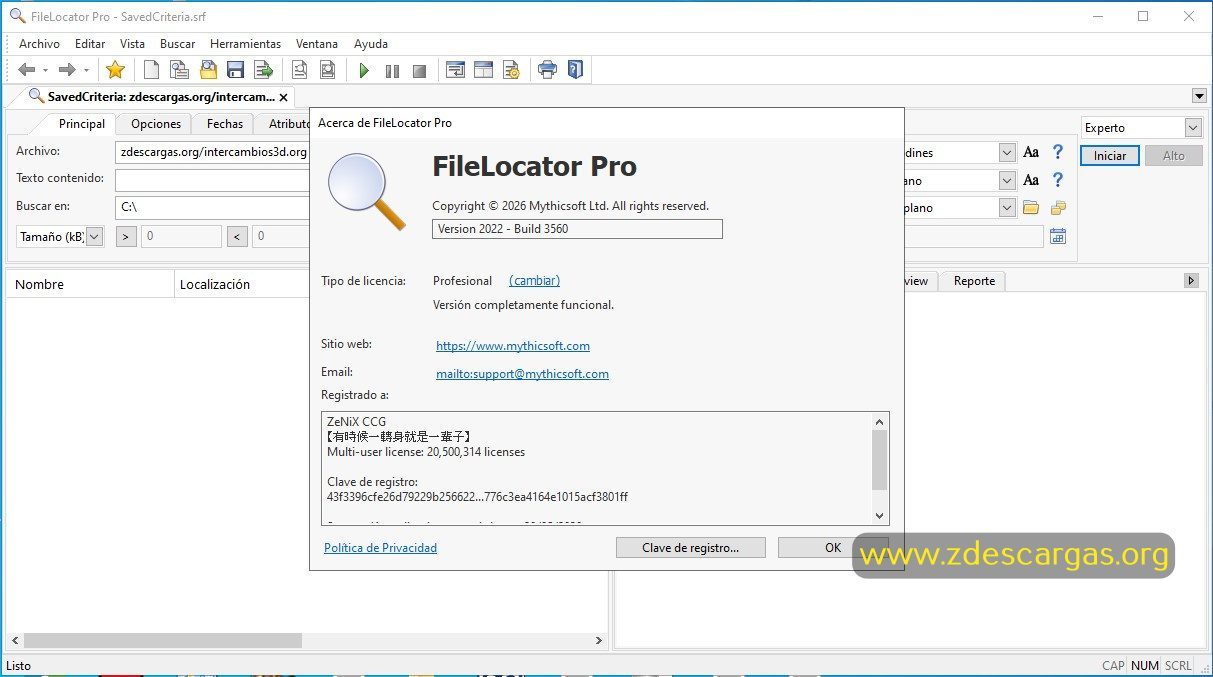The image size is (1213, 677).
Task: Open saved criteria with folder toolbar icon
Action: 208,70
